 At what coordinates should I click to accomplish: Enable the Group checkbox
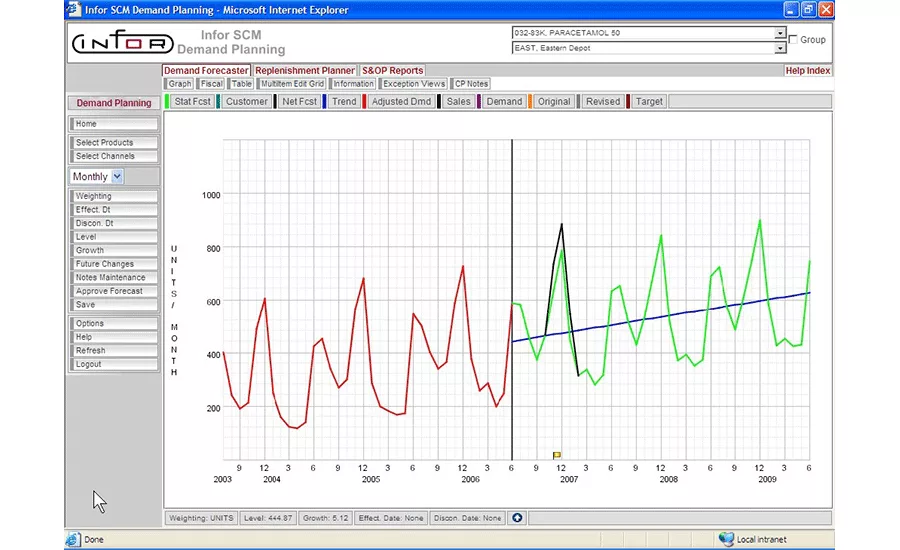click(794, 39)
